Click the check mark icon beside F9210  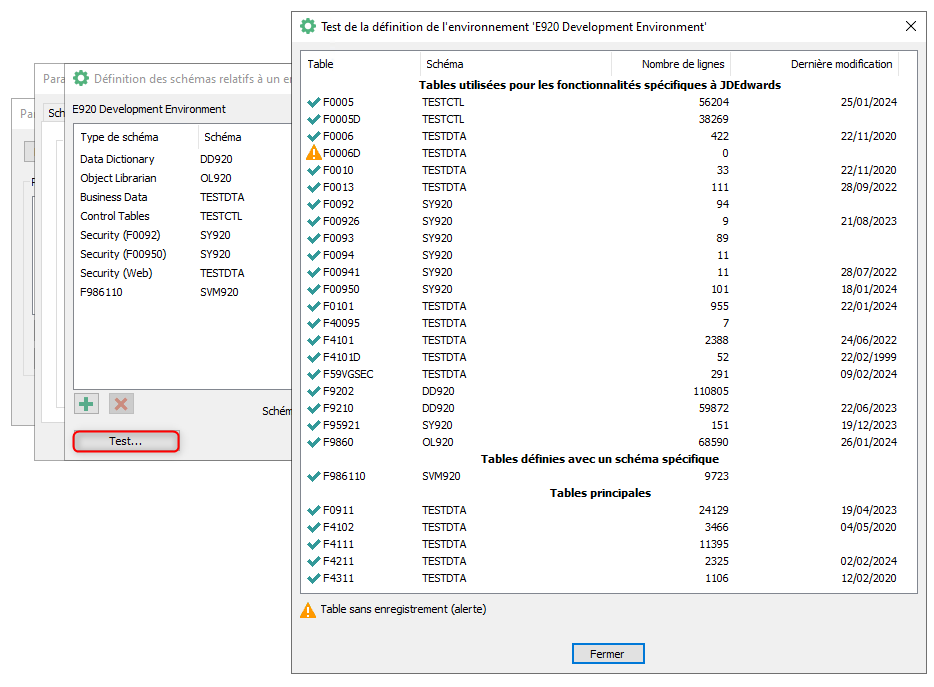pos(313,408)
